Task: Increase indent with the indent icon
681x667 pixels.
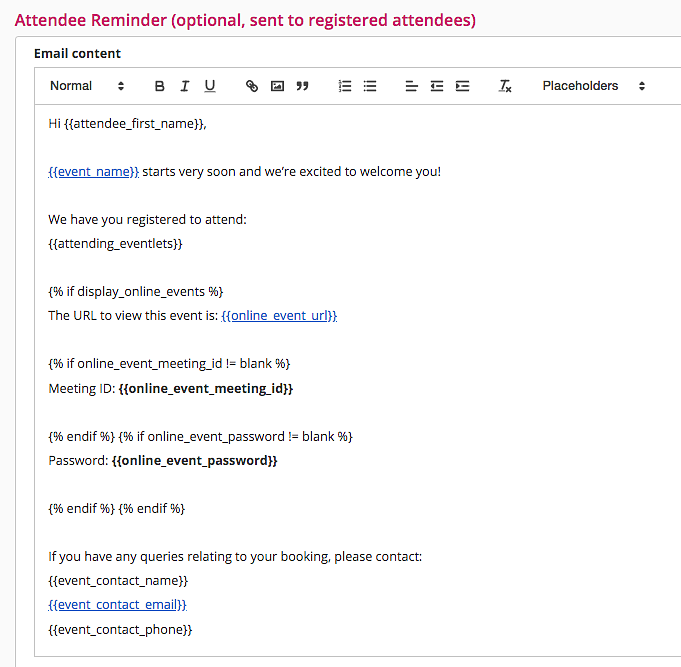Action: point(462,86)
